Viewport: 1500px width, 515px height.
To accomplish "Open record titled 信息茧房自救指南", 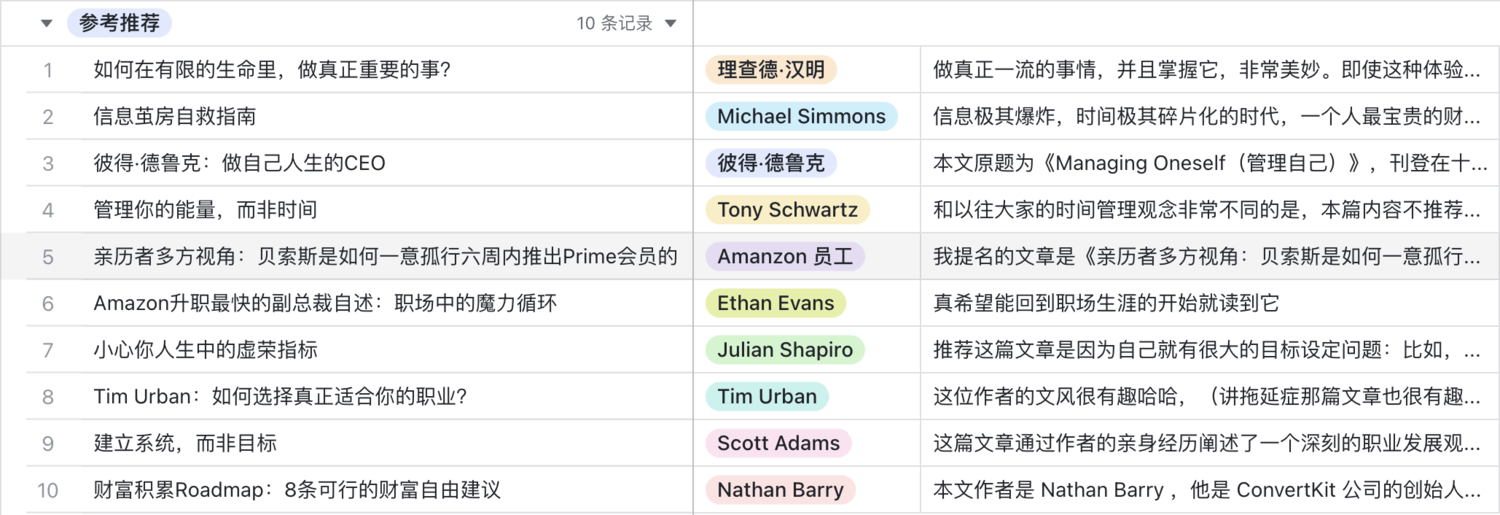I will click(x=175, y=117).
